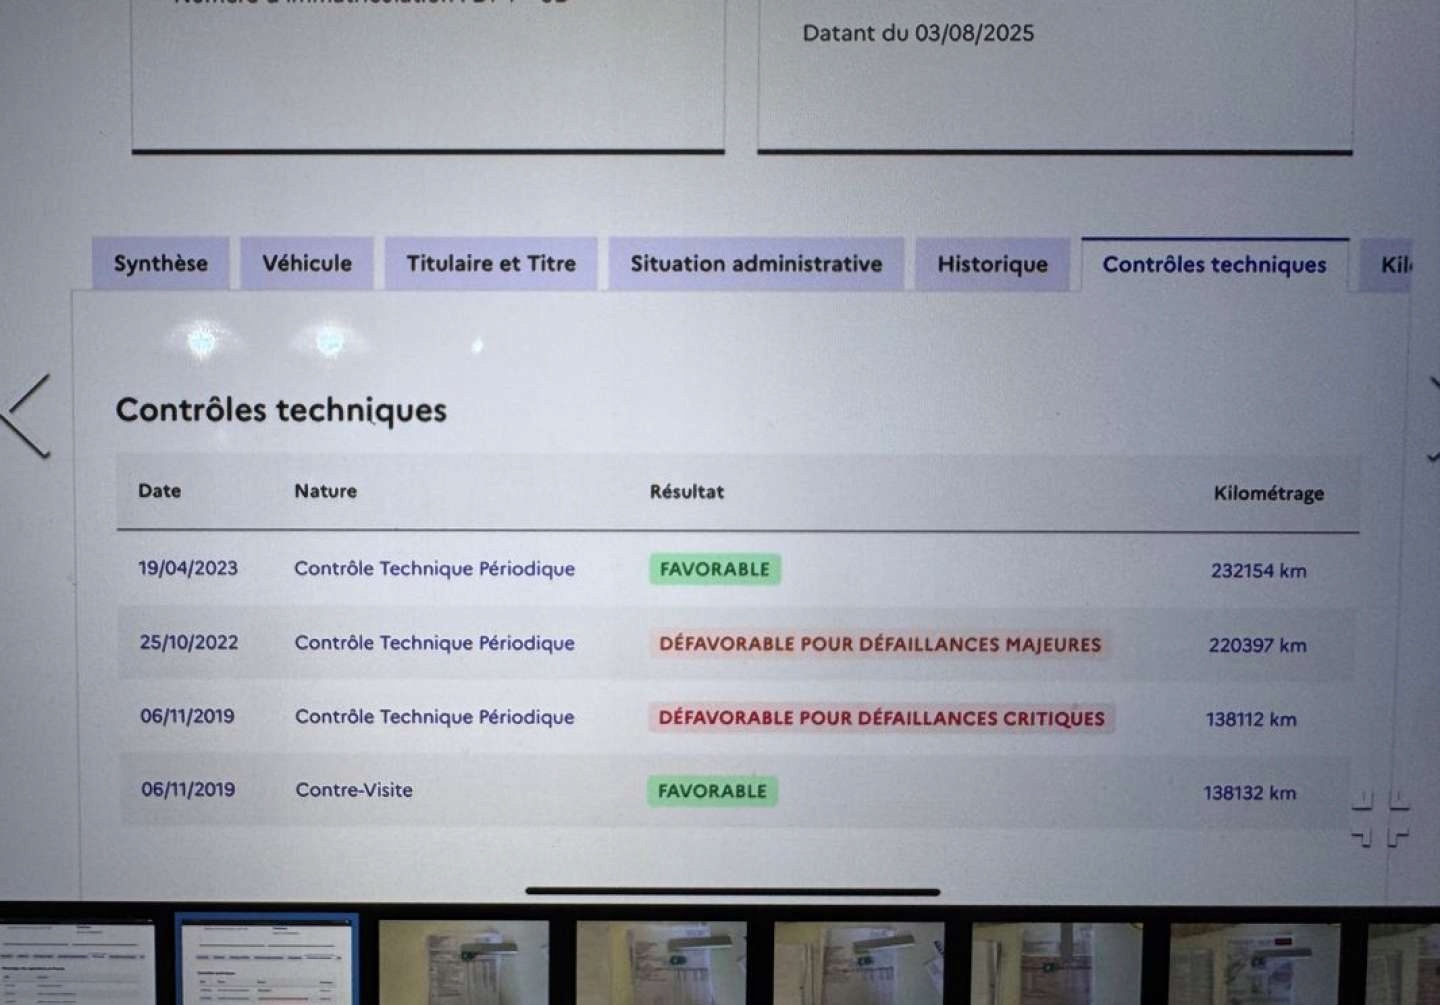Click the FAVORABLE badge in the Contre-Visite row
This screenshot has height=1005, width=1440.
[712, 791]
